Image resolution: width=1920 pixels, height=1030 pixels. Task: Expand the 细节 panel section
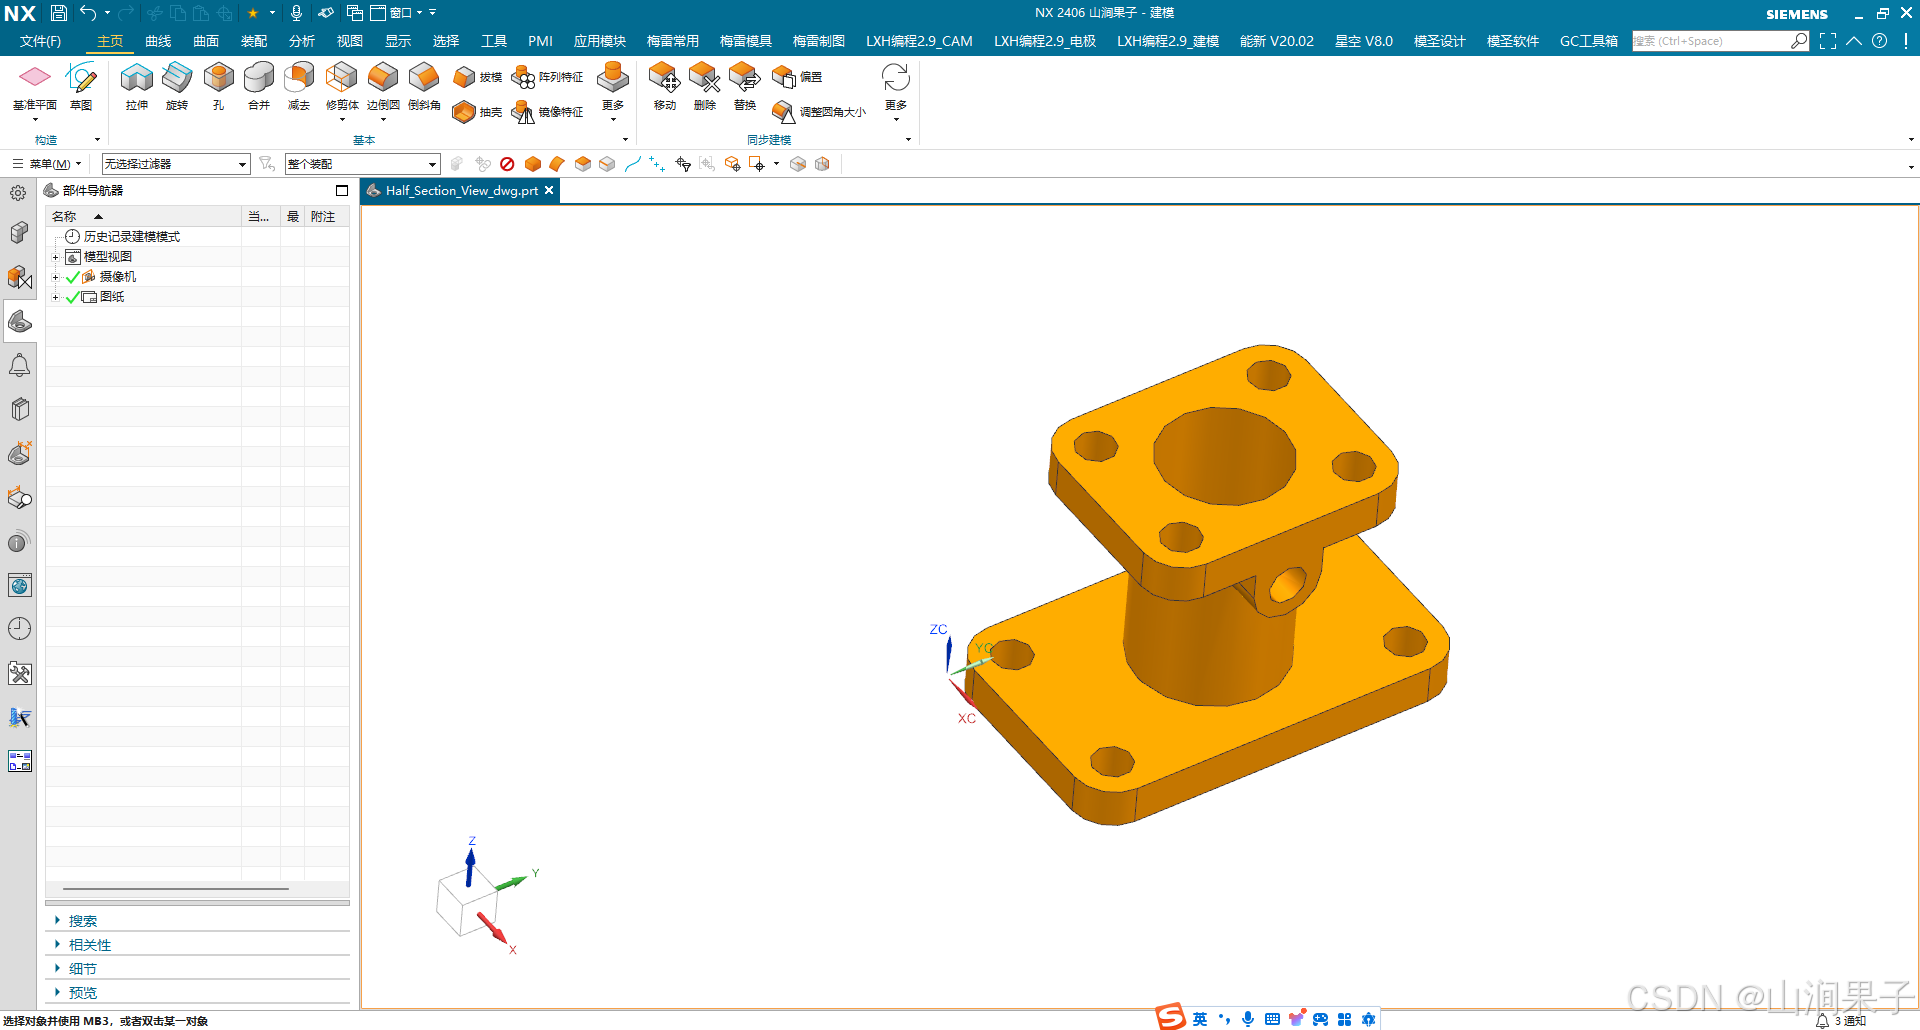(x=83, y=969)
